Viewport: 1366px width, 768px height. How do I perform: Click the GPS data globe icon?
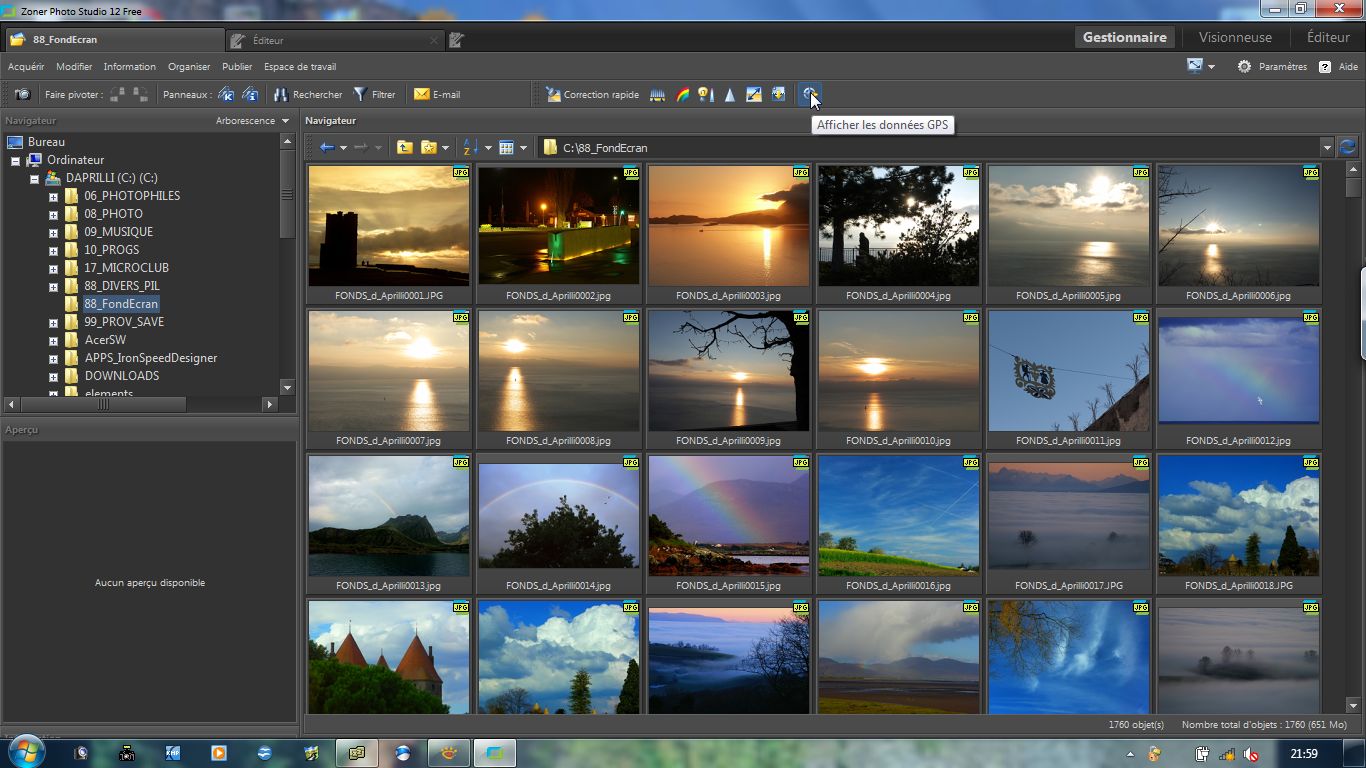point(807,94)
